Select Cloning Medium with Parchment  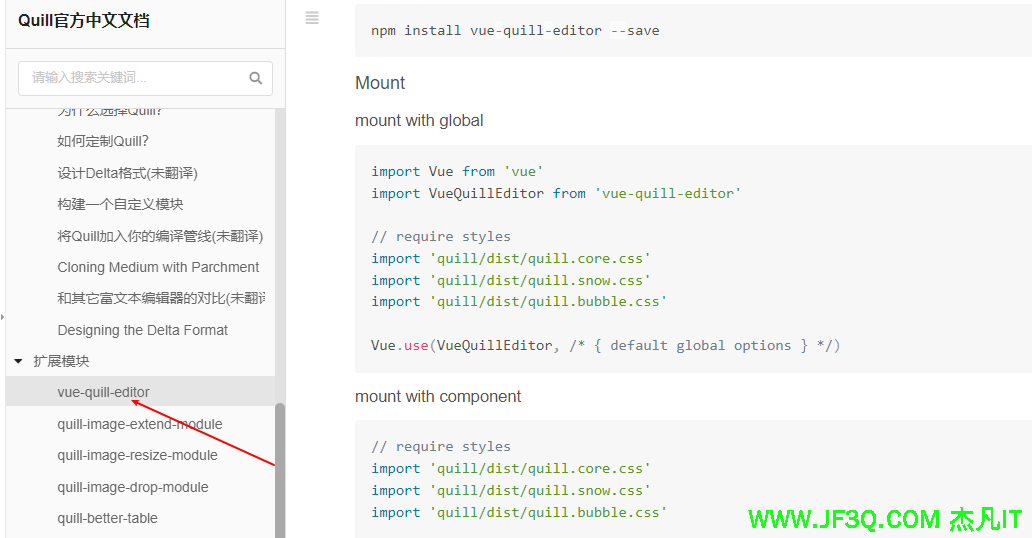point(158,267)
